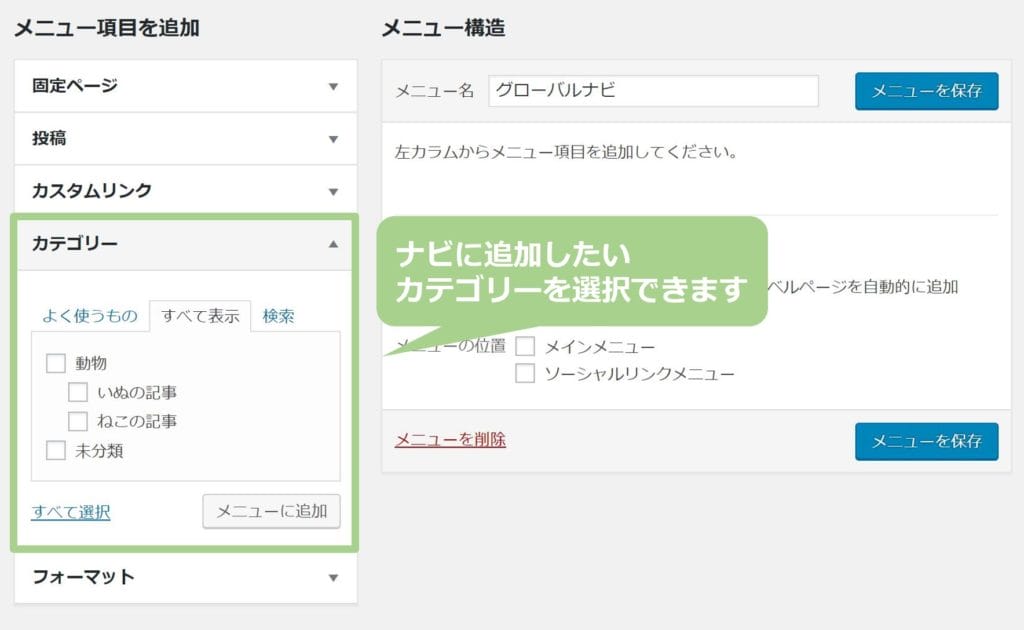The height and width of the screenshot is (630, 1024).
Task: Select the 未分類 category checkbox
Action: tap(56, 451)
